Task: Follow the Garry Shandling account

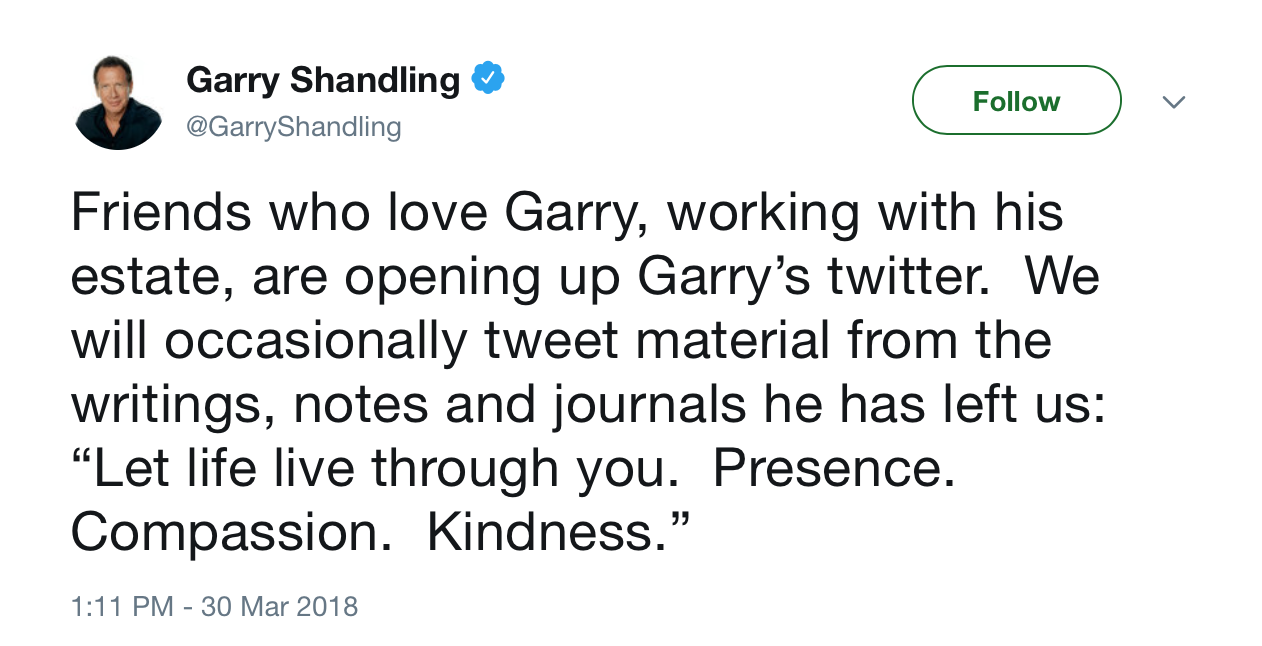Action: coord(1016,101)
